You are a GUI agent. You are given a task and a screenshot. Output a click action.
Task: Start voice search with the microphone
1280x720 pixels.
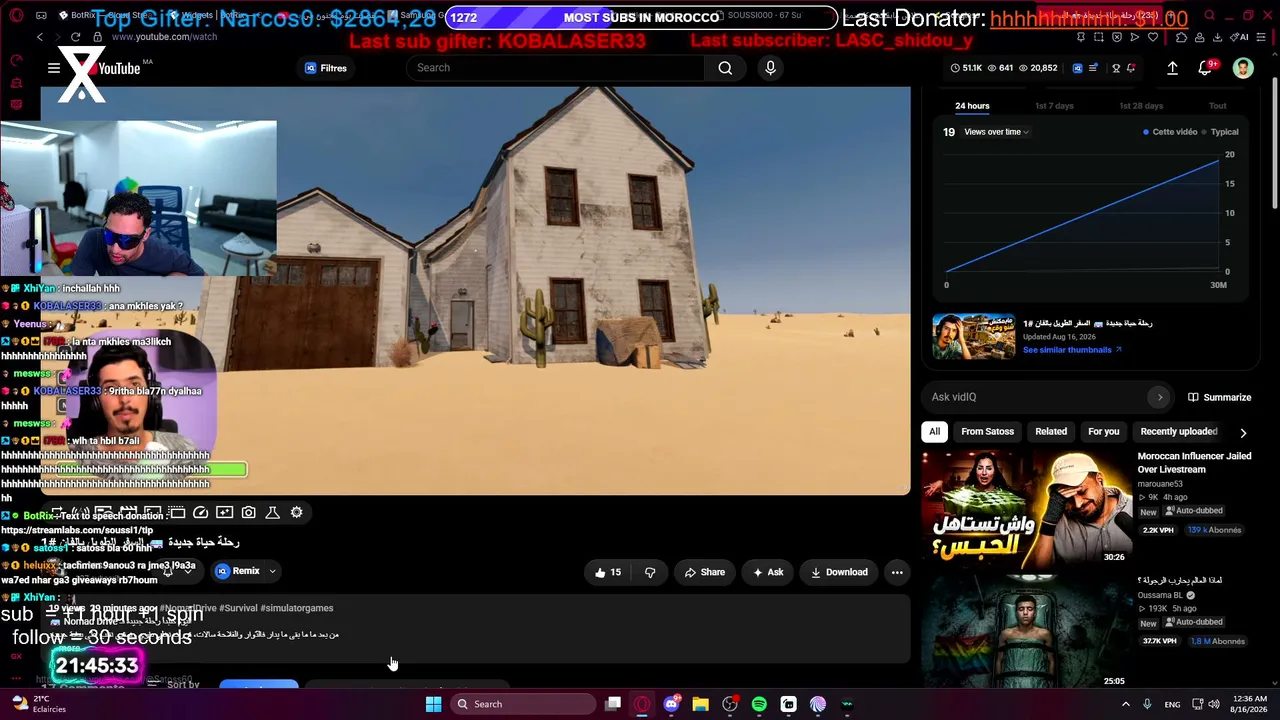click(x=770, y=68)
